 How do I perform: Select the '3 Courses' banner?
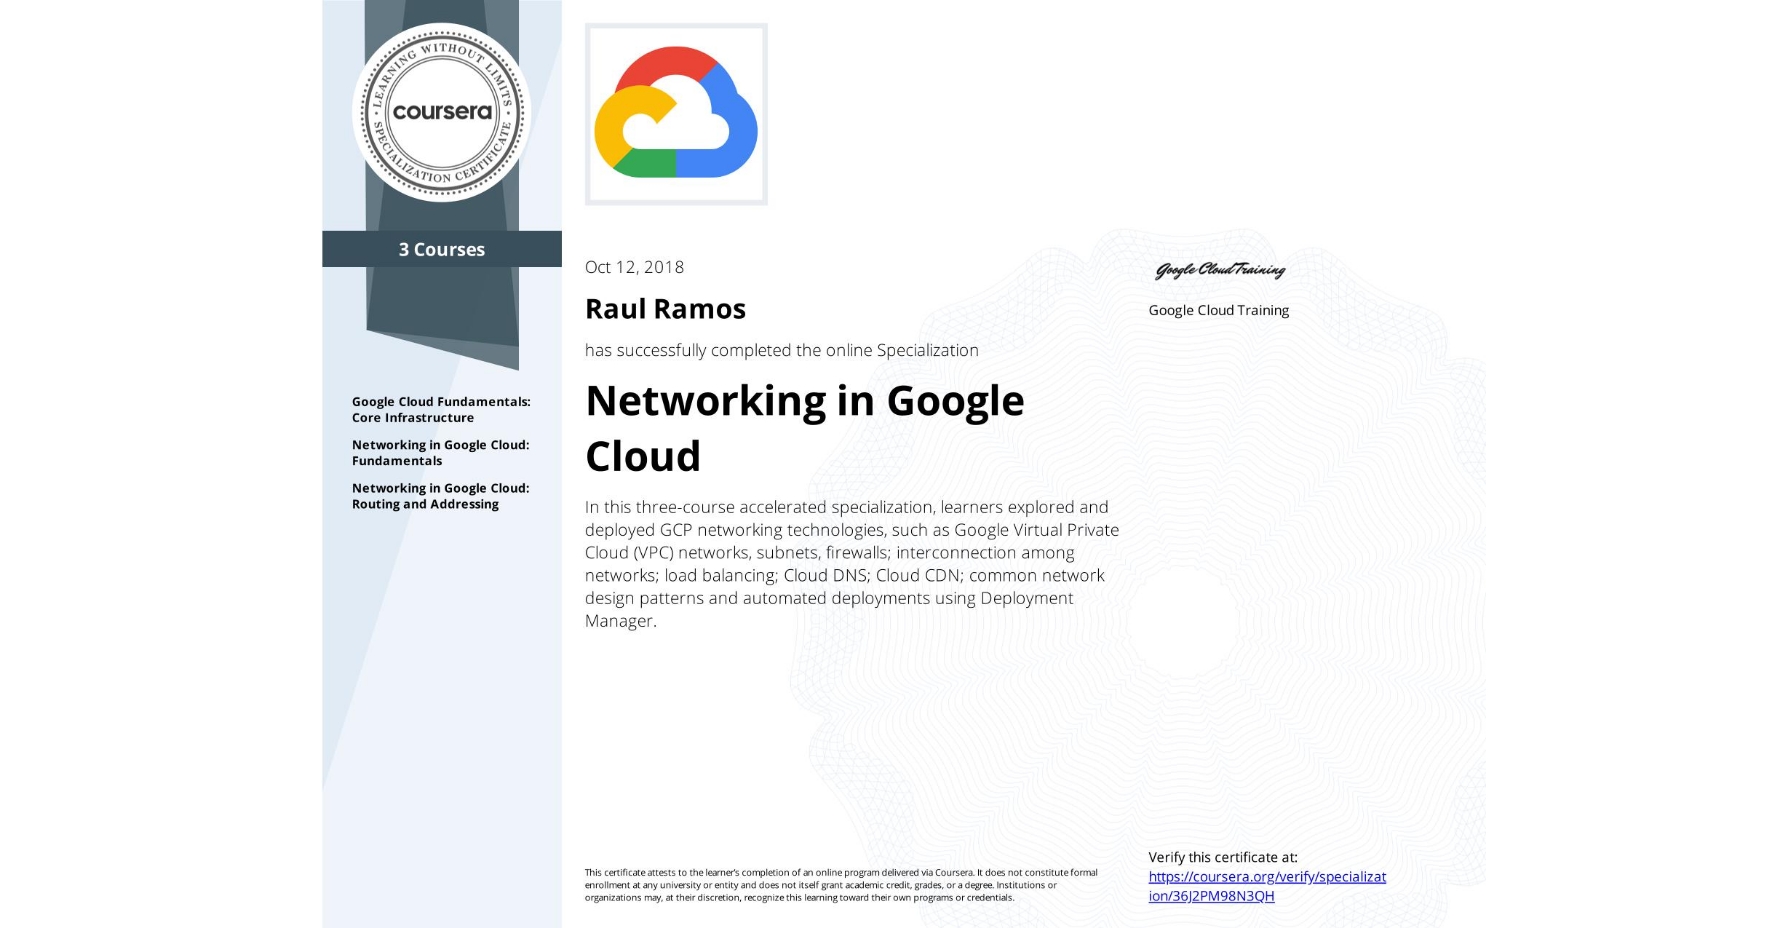pos(442,249)
